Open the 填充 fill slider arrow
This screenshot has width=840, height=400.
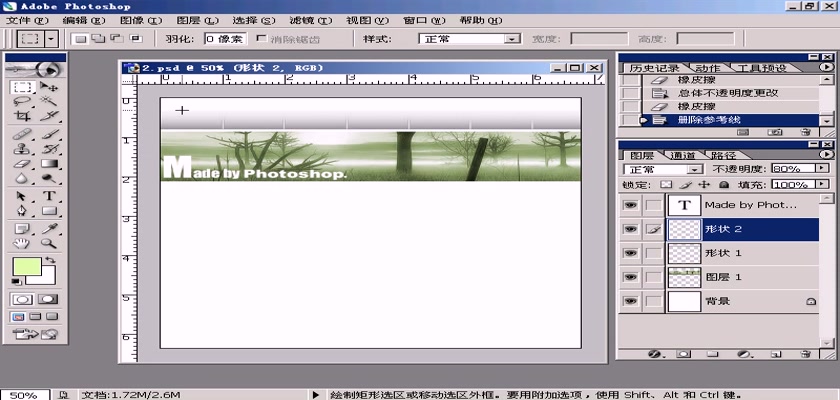click(822, 184)
